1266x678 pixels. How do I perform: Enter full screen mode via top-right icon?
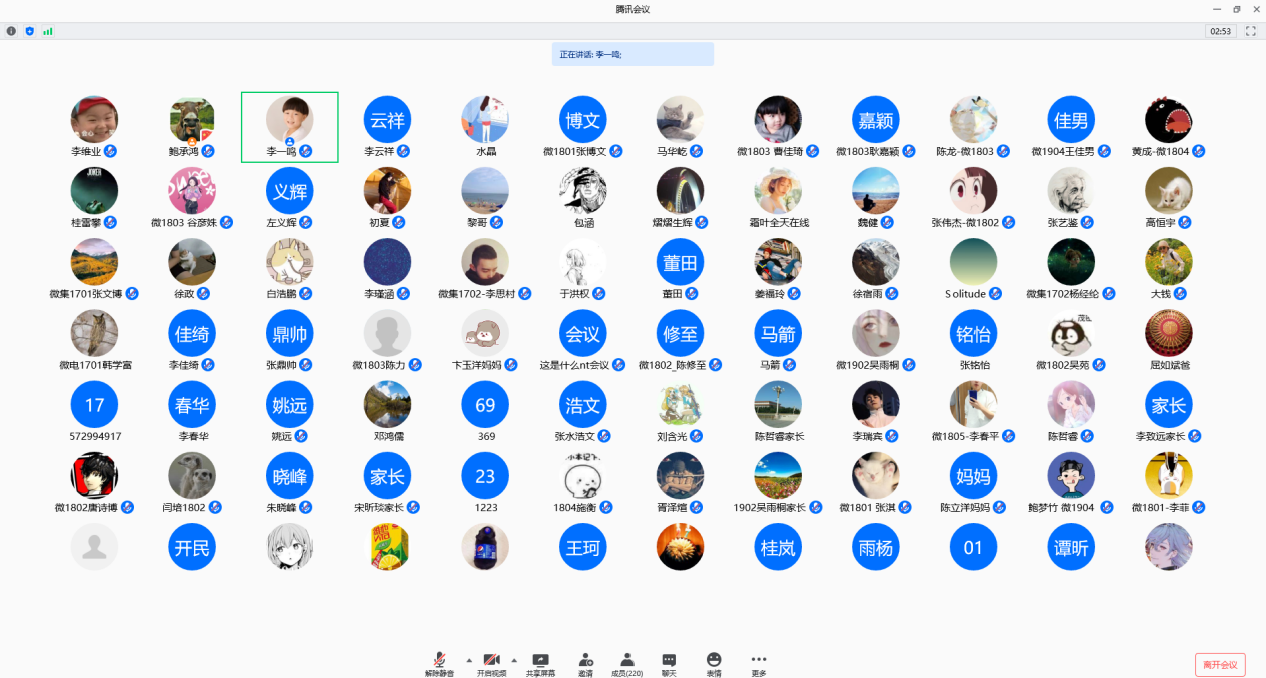[1250, 31]
